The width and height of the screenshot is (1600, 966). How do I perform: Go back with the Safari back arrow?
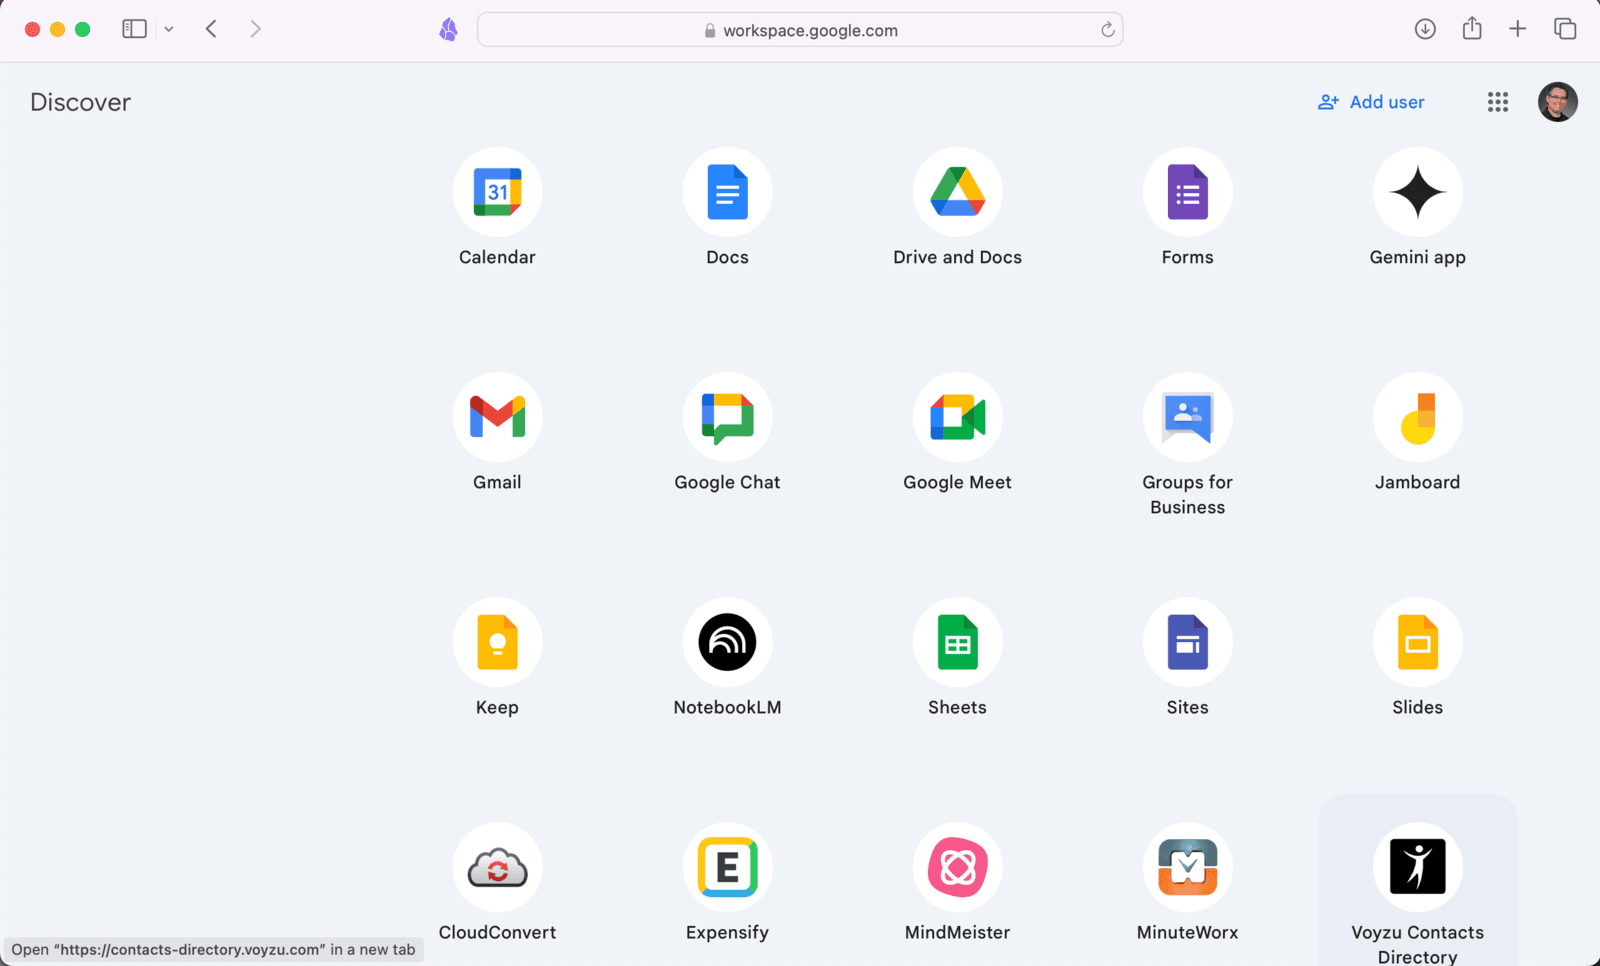211,29
